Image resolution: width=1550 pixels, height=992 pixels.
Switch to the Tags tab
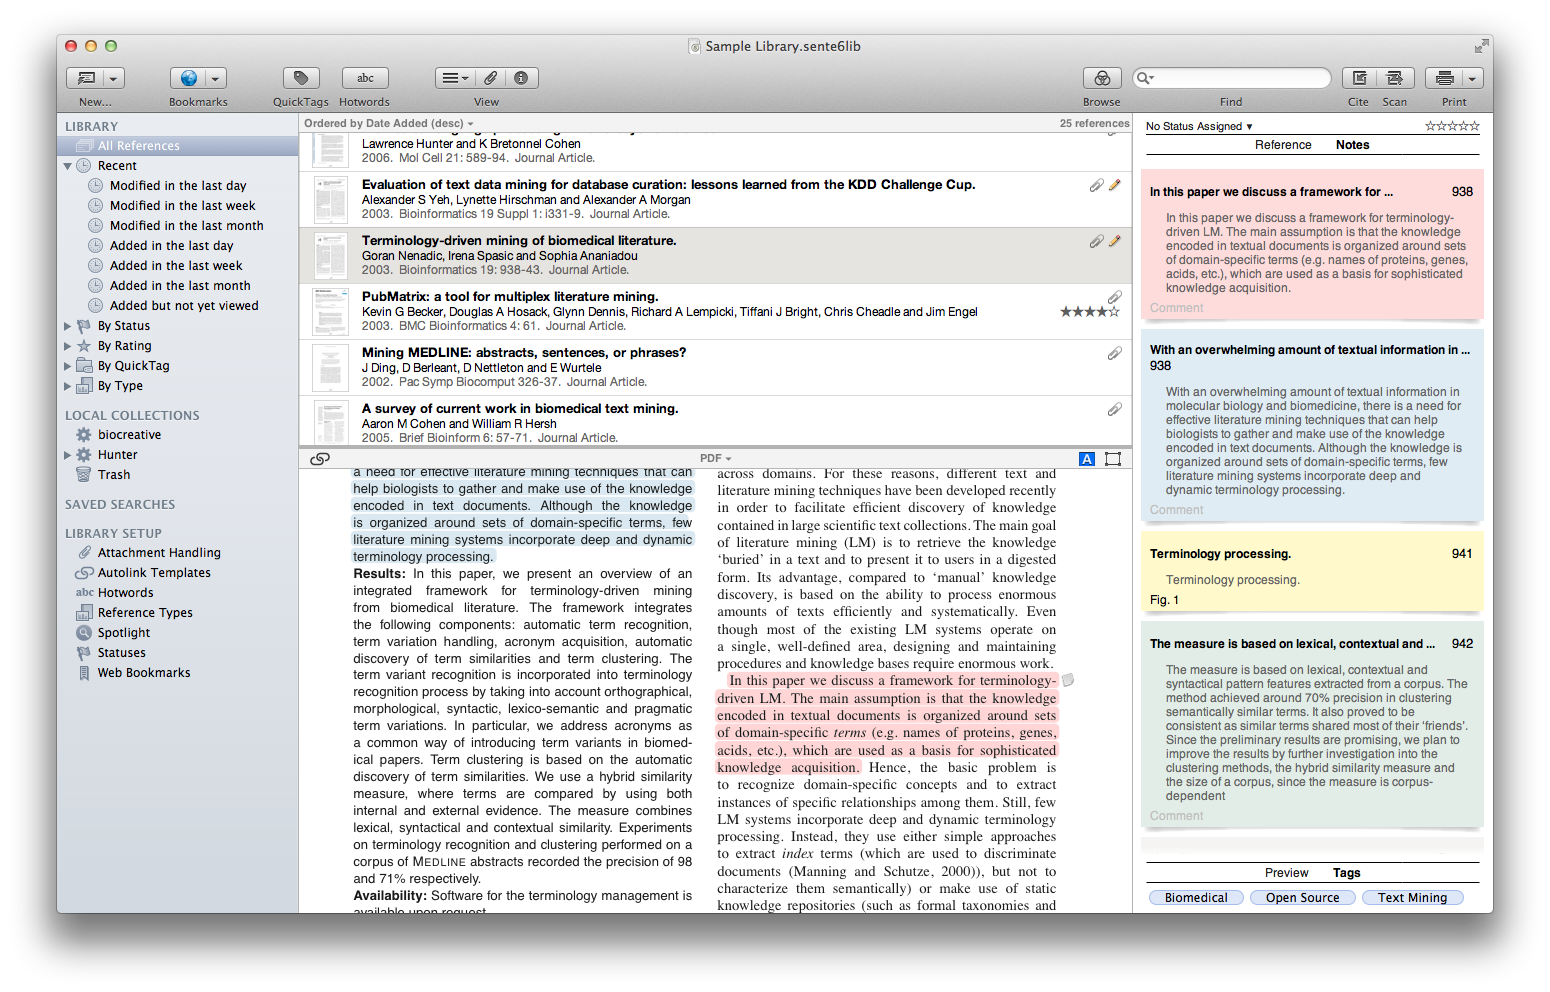[x=1347, y=873]
